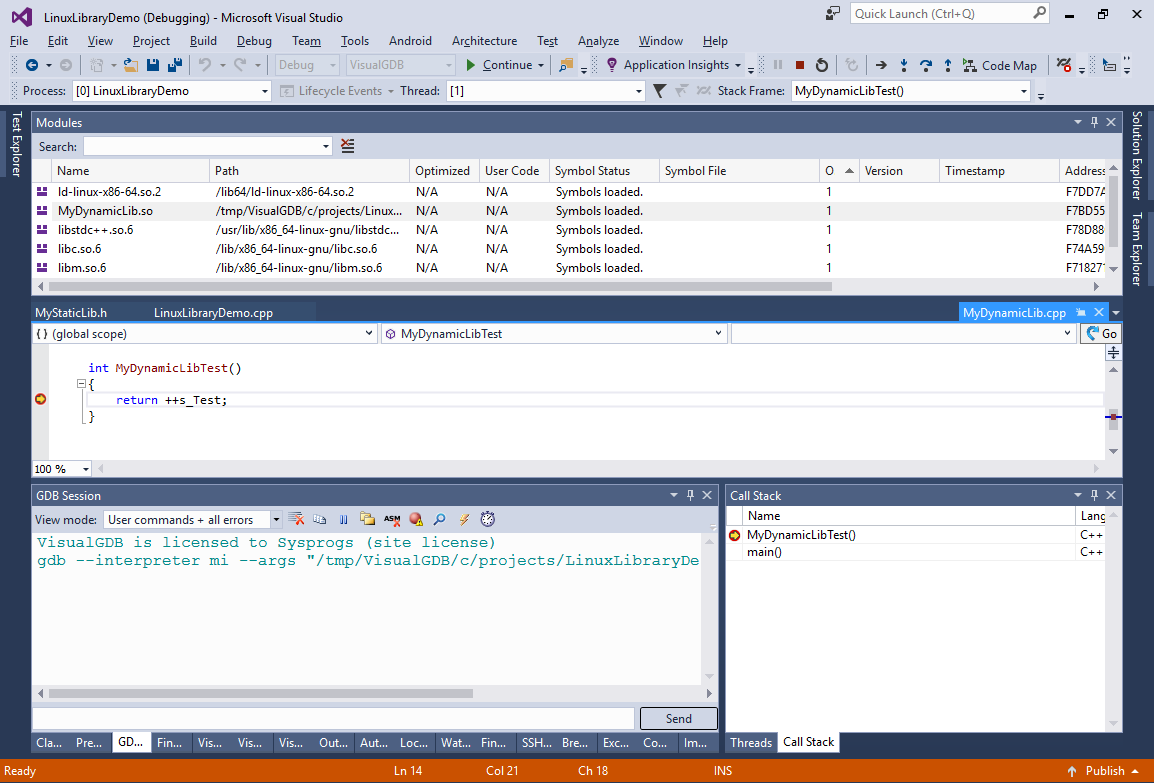Open the Architecture menu

click(x=484, y=41)
